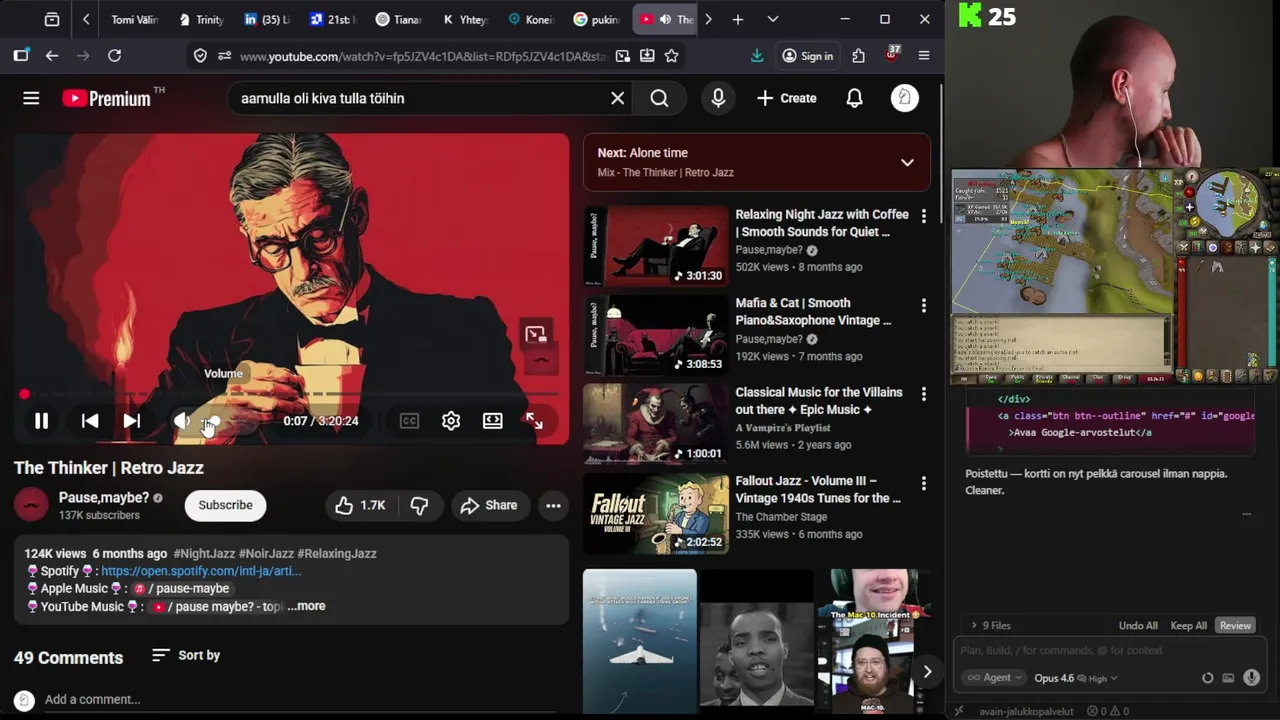Switch to the pukin Google tab

[x=596, y=19]
